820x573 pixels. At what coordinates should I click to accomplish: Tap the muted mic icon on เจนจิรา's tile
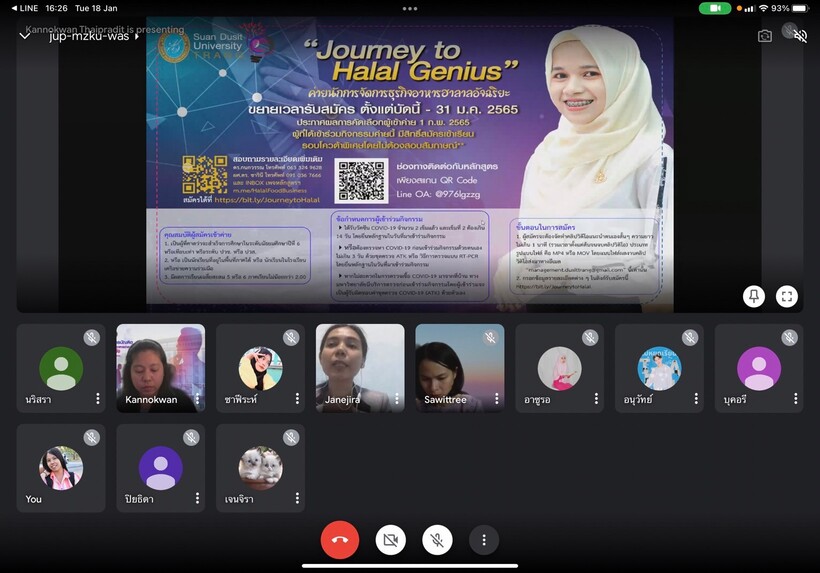(x=291, y=438)
